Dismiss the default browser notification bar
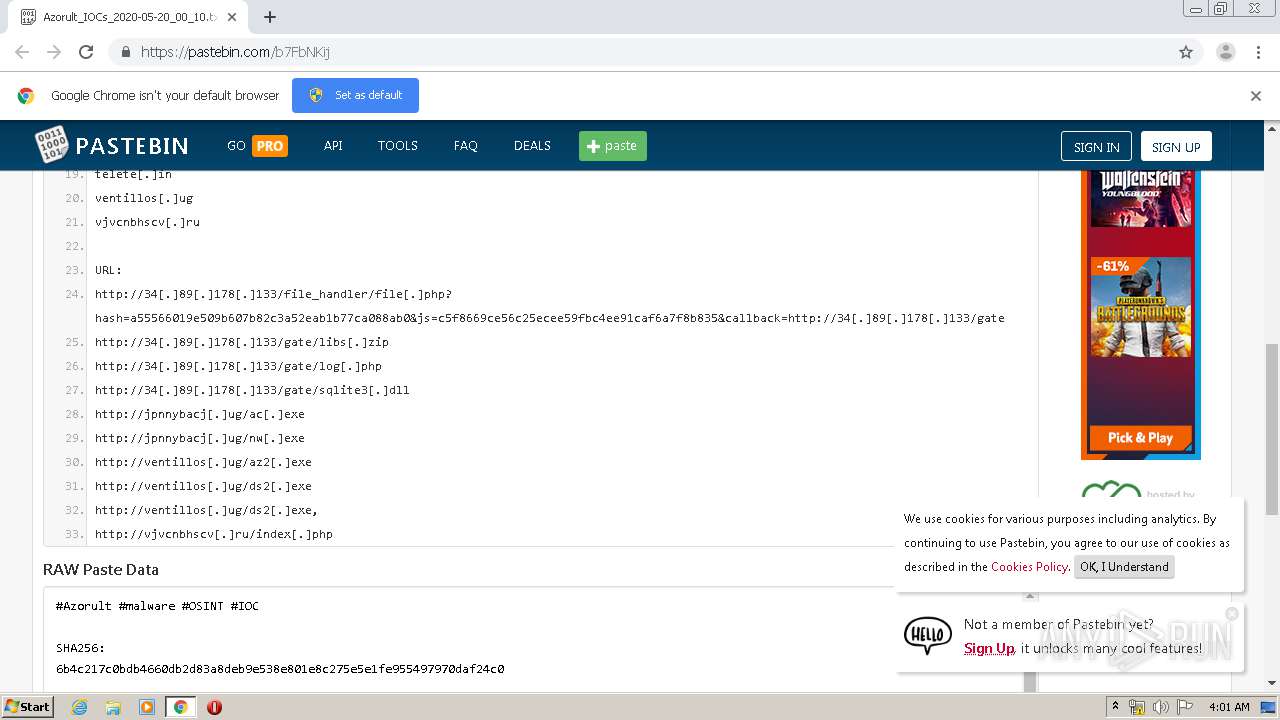 click(x=1256, y=96)
